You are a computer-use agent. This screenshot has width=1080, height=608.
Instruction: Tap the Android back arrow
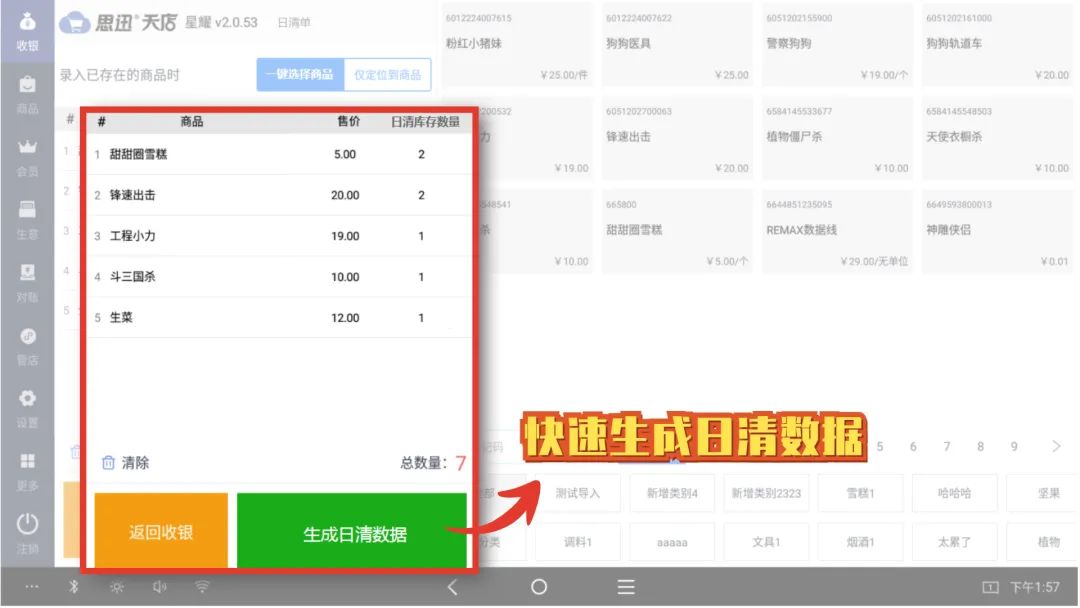(x=452, y=587)
